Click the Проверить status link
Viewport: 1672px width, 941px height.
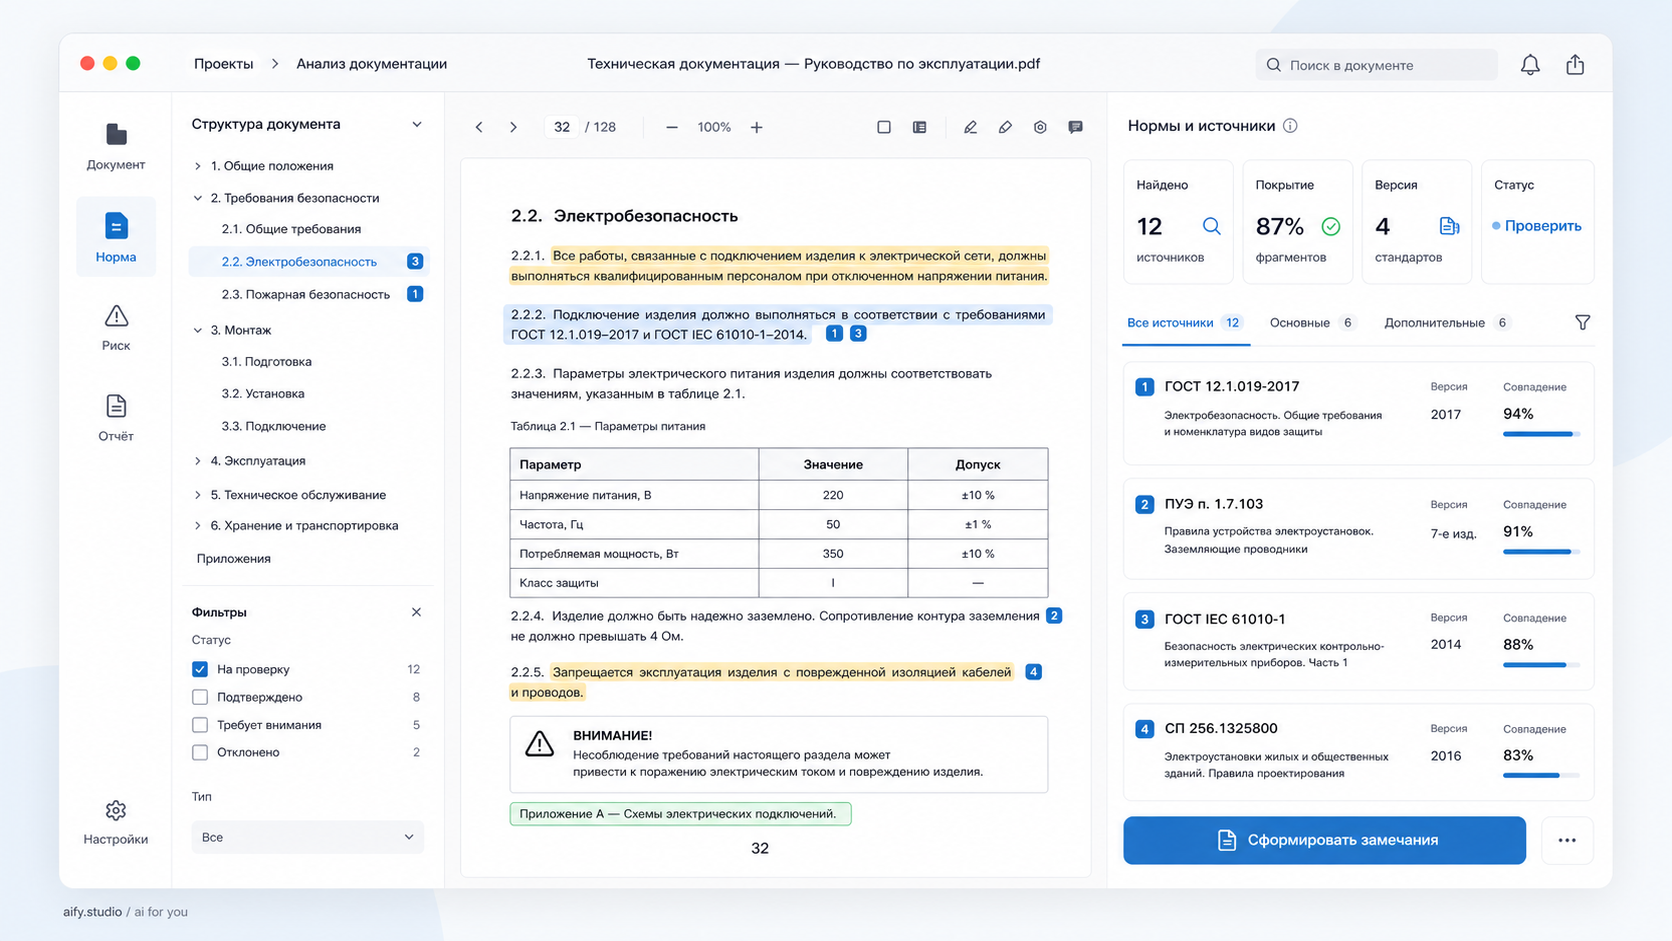(x=1537, y=226)
